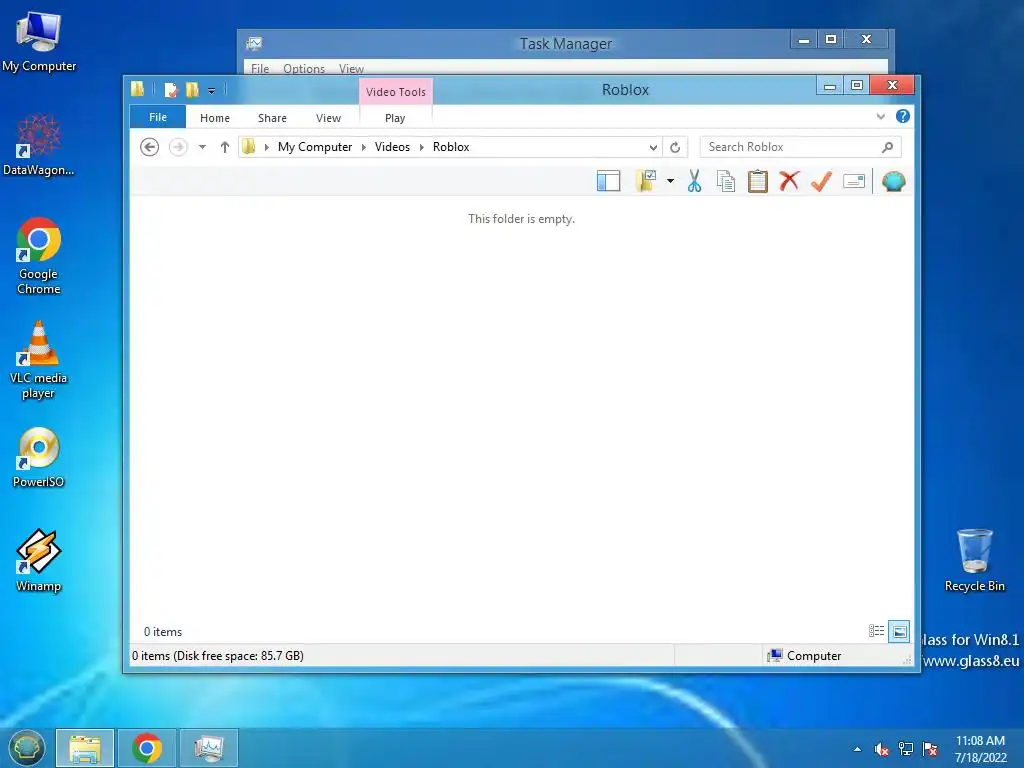1024x768 pixels.
Task: Open Task Manager File menu
Action: click(260, 69)
